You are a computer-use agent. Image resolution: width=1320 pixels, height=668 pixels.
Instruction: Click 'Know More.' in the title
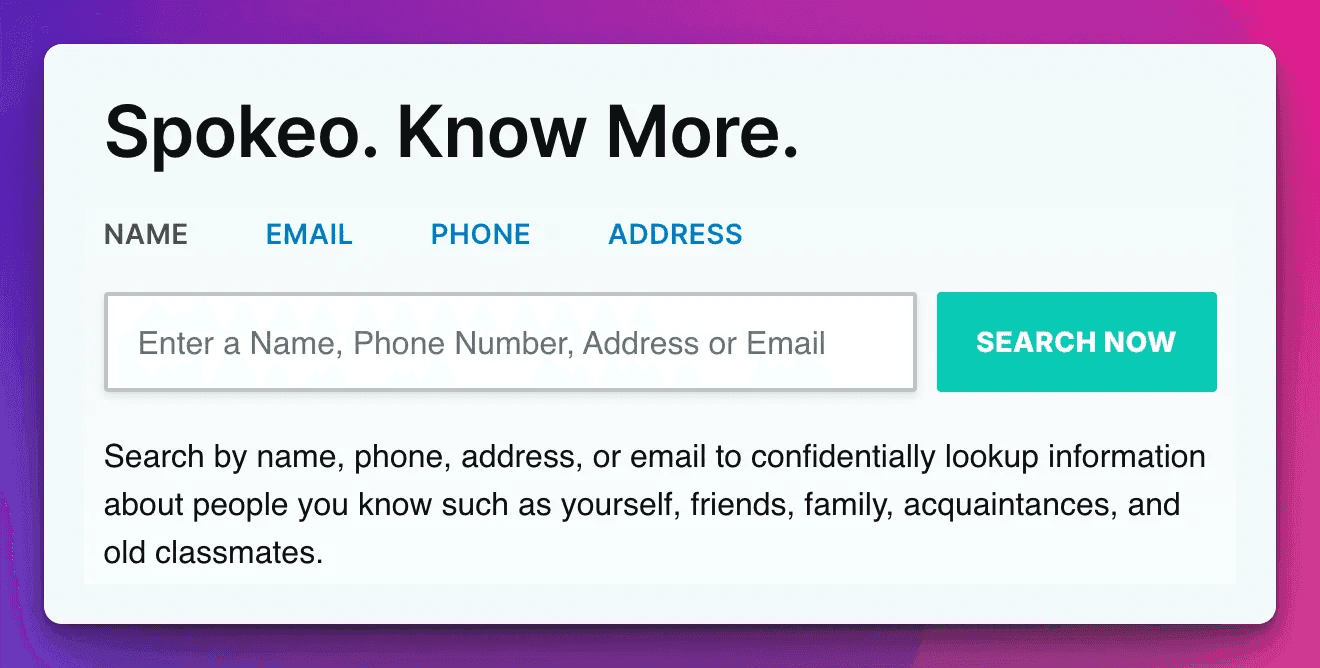598,132
